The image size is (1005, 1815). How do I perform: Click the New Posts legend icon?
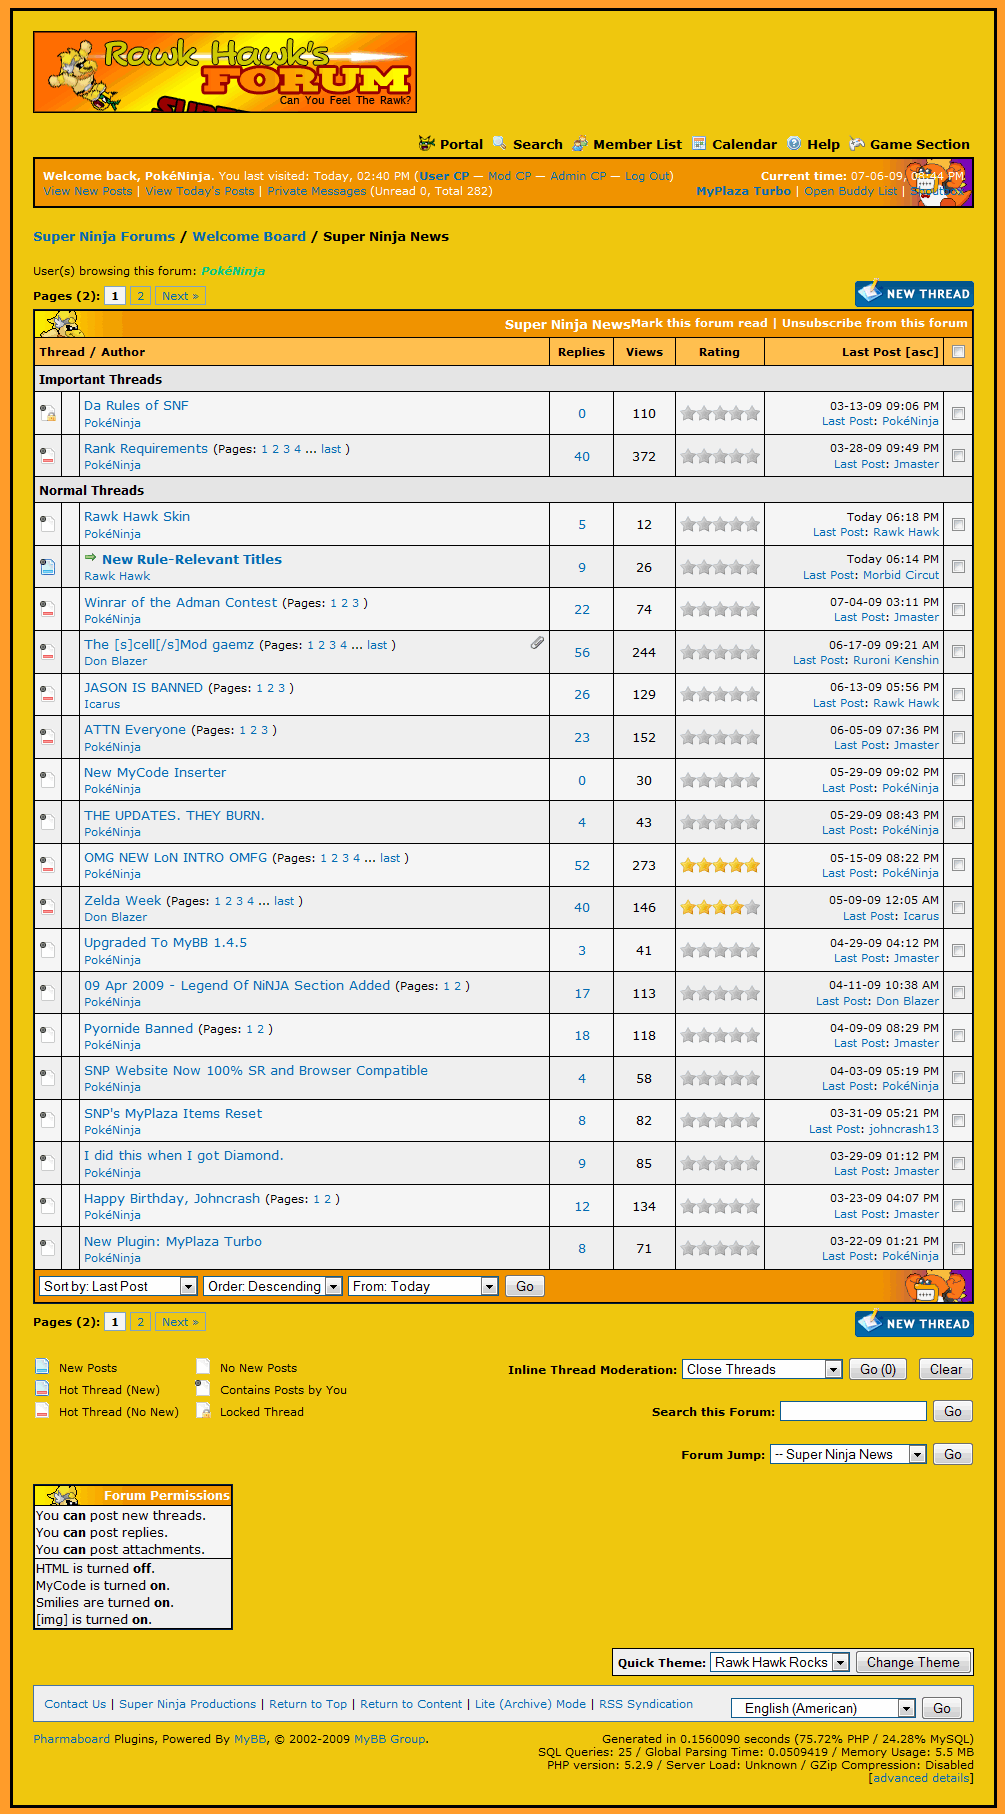coord(42,1366)
